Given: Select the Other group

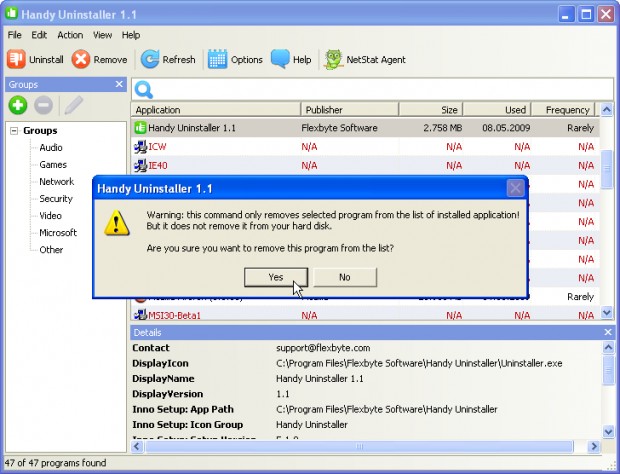Looking at the screenshot, I should pos(51,249).
